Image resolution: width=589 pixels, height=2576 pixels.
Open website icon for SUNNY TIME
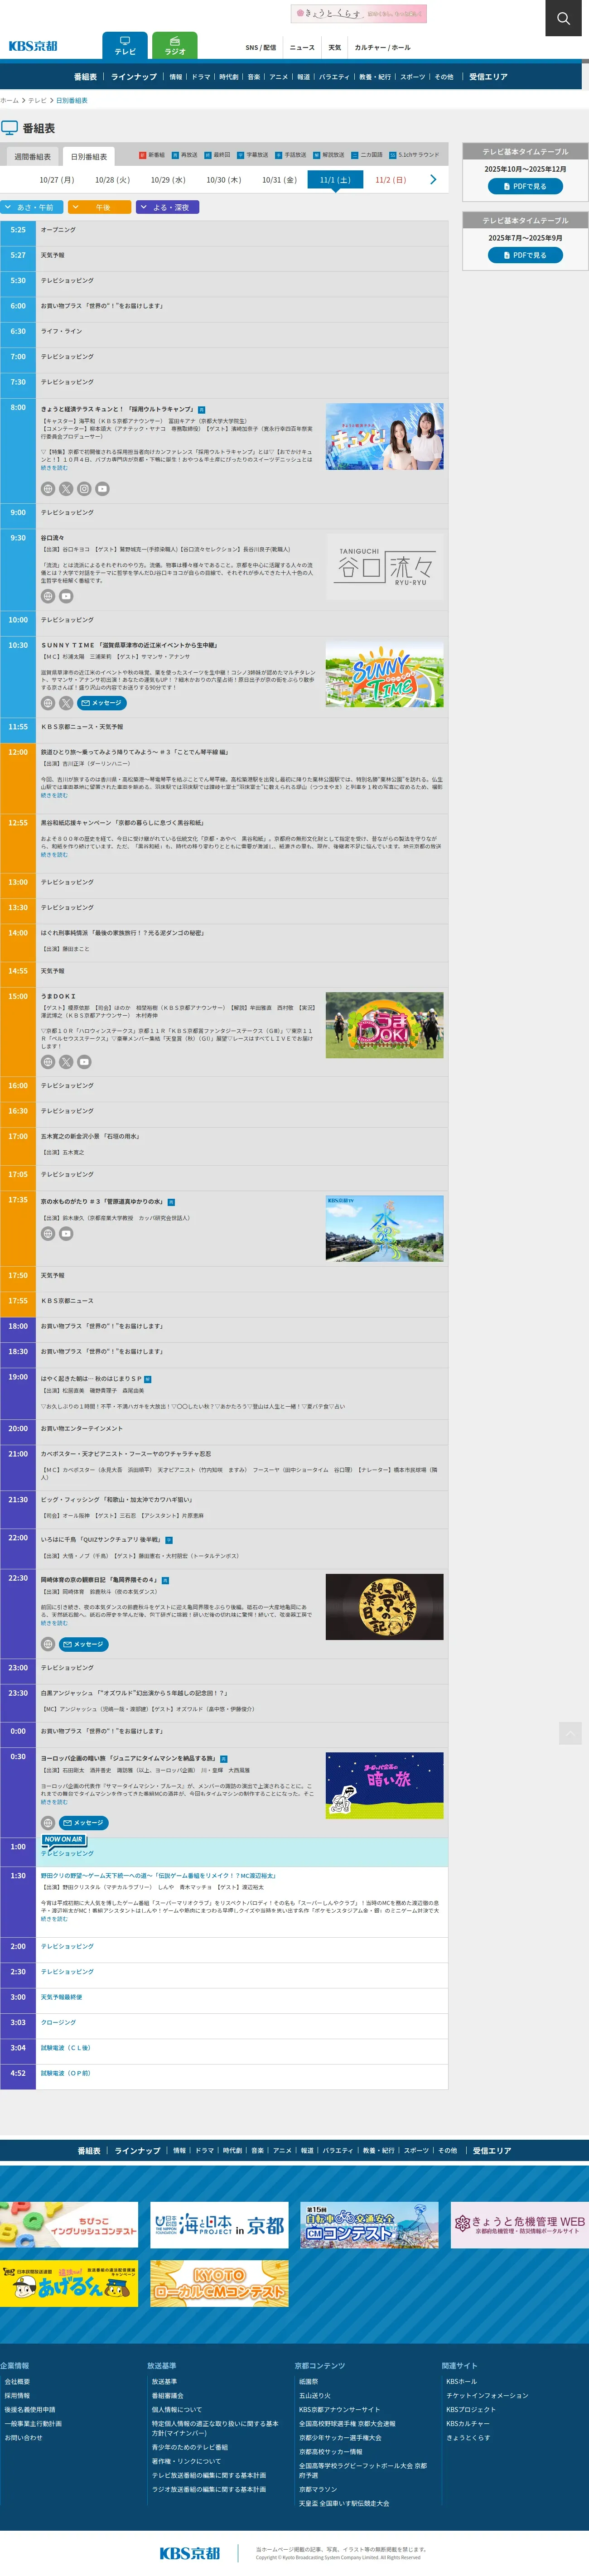coord(48,703)
